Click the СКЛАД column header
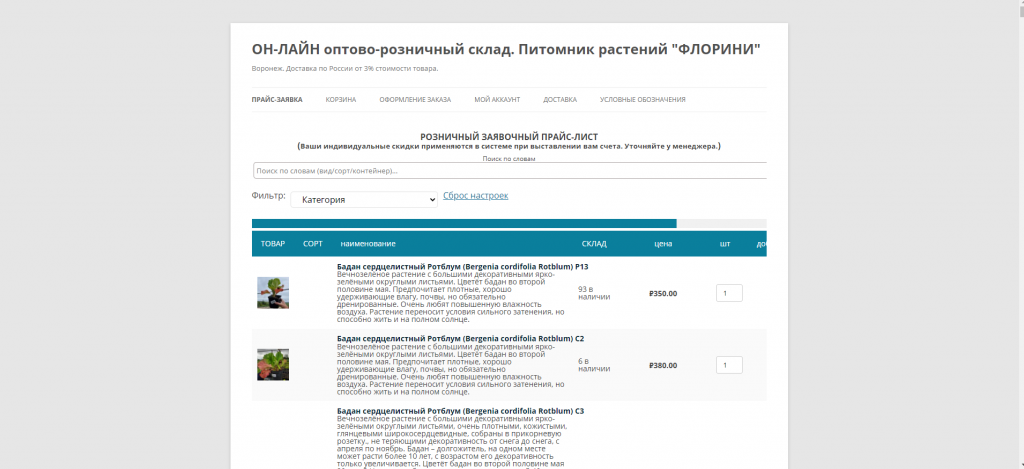The height and width of the screenshot is (469, 1024). 594,244
